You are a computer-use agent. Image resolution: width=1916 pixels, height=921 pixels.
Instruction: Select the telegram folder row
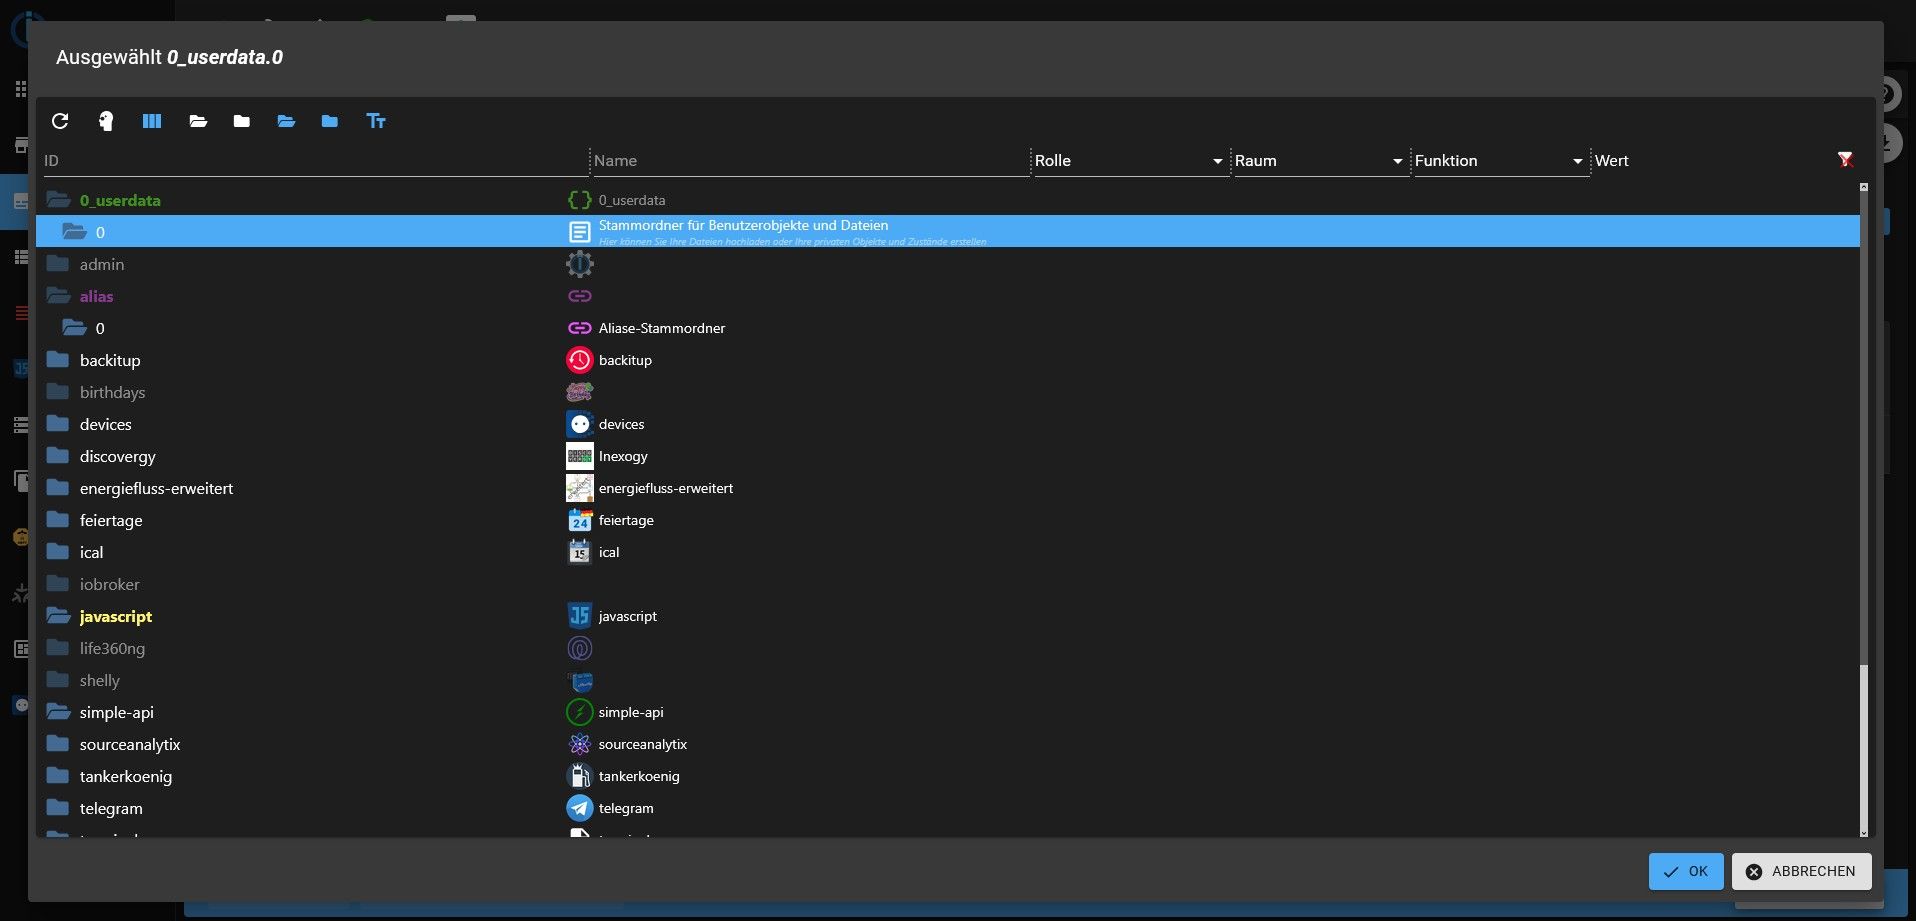pyautogui.click(x=948, y=808)
